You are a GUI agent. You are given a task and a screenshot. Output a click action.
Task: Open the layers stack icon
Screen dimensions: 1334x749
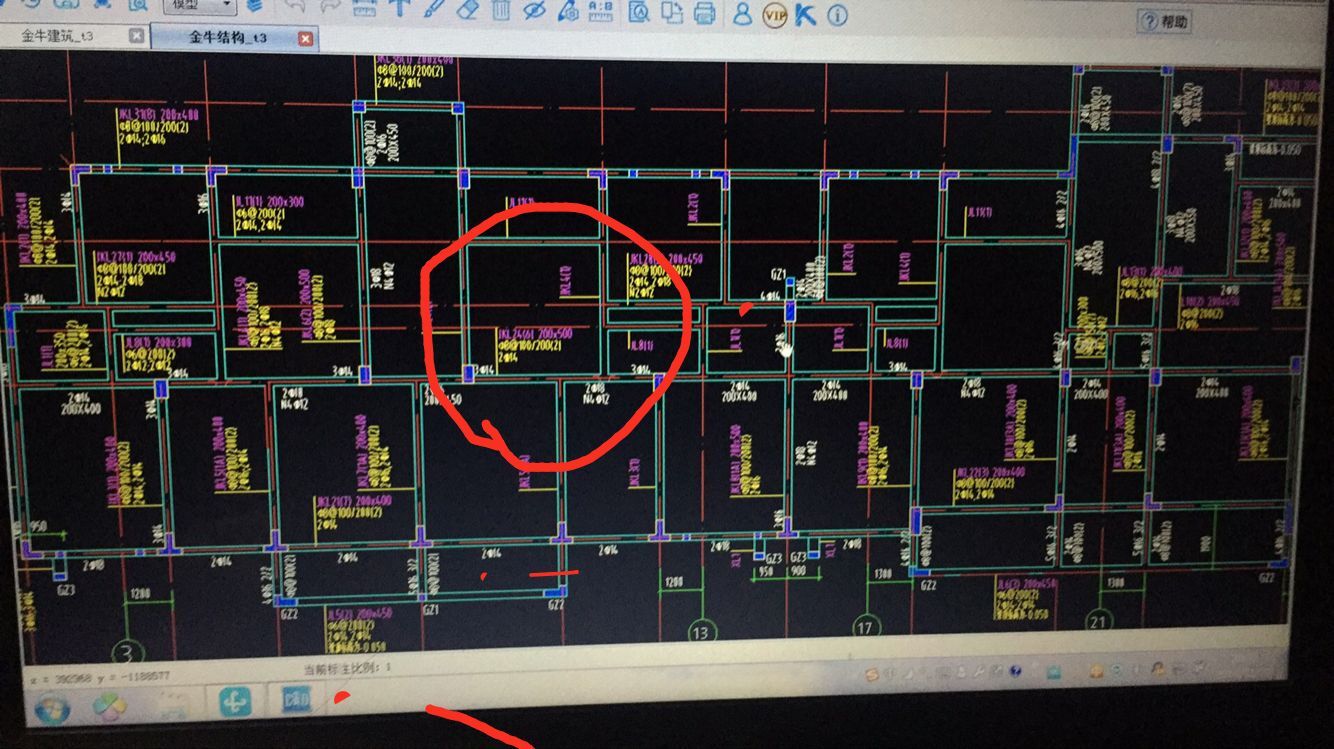[254, 5]
